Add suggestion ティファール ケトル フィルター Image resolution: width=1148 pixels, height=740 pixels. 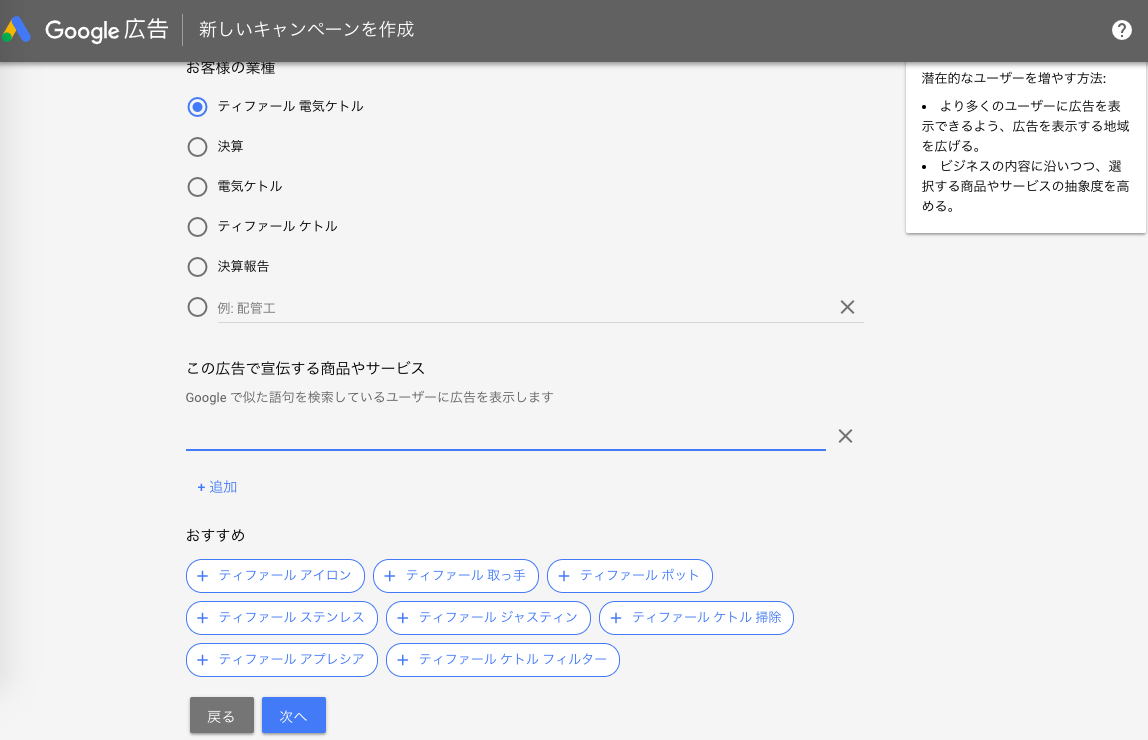(x=503, y=659)
